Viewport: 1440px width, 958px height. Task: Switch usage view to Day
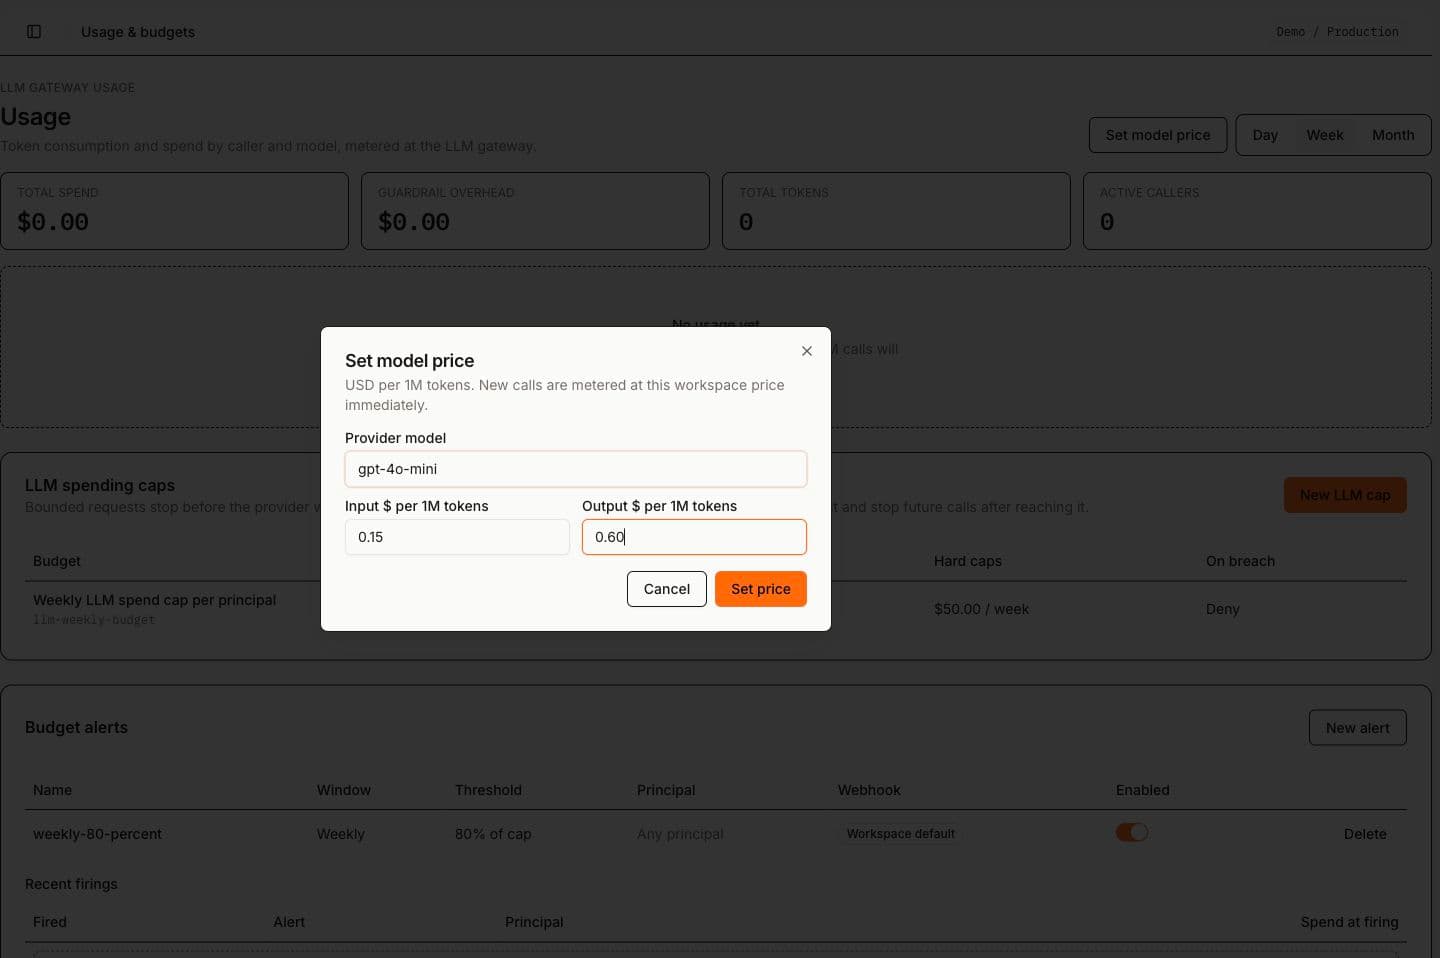coord(1265,135)
